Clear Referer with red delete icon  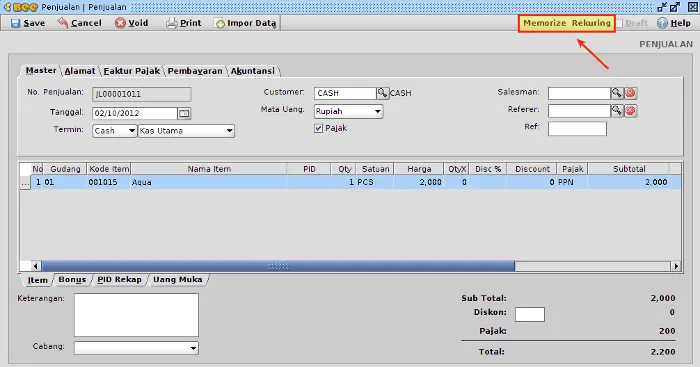(x=630, y=110)
